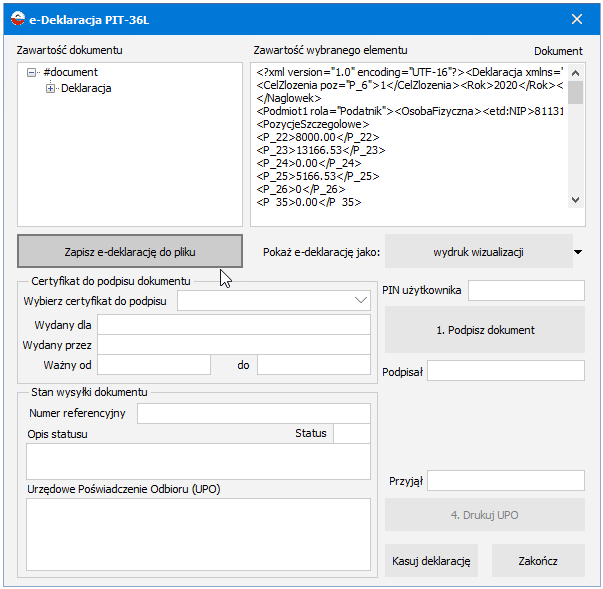
Task: Open dropdown arrow next to wydruk wizualizacji
Action: pos(578,252)
